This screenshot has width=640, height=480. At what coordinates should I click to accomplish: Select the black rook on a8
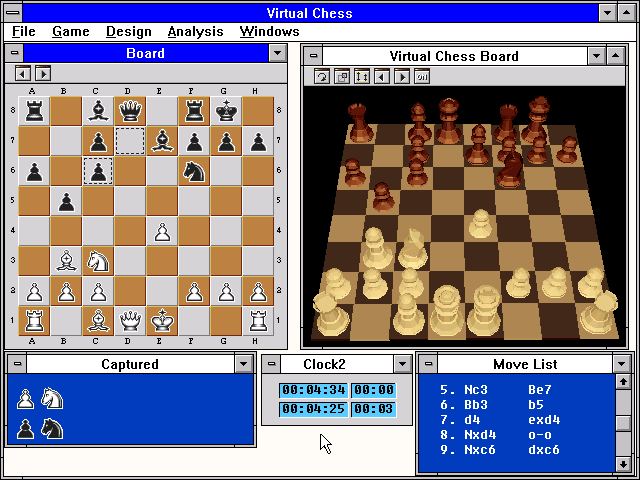[x=34, y=111]
